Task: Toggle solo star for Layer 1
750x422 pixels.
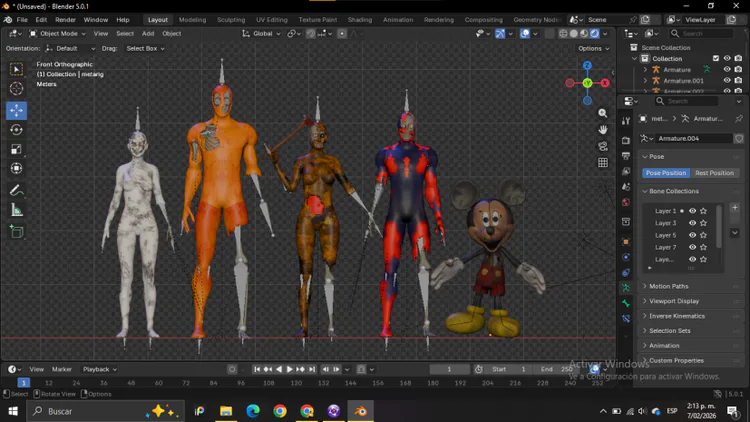Action: point(703,211)
